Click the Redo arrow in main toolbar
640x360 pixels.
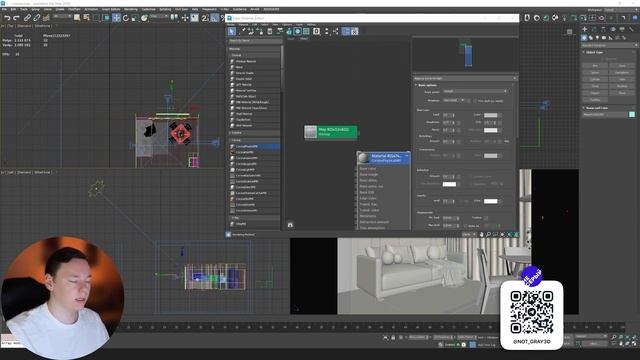tap(16, 18)
